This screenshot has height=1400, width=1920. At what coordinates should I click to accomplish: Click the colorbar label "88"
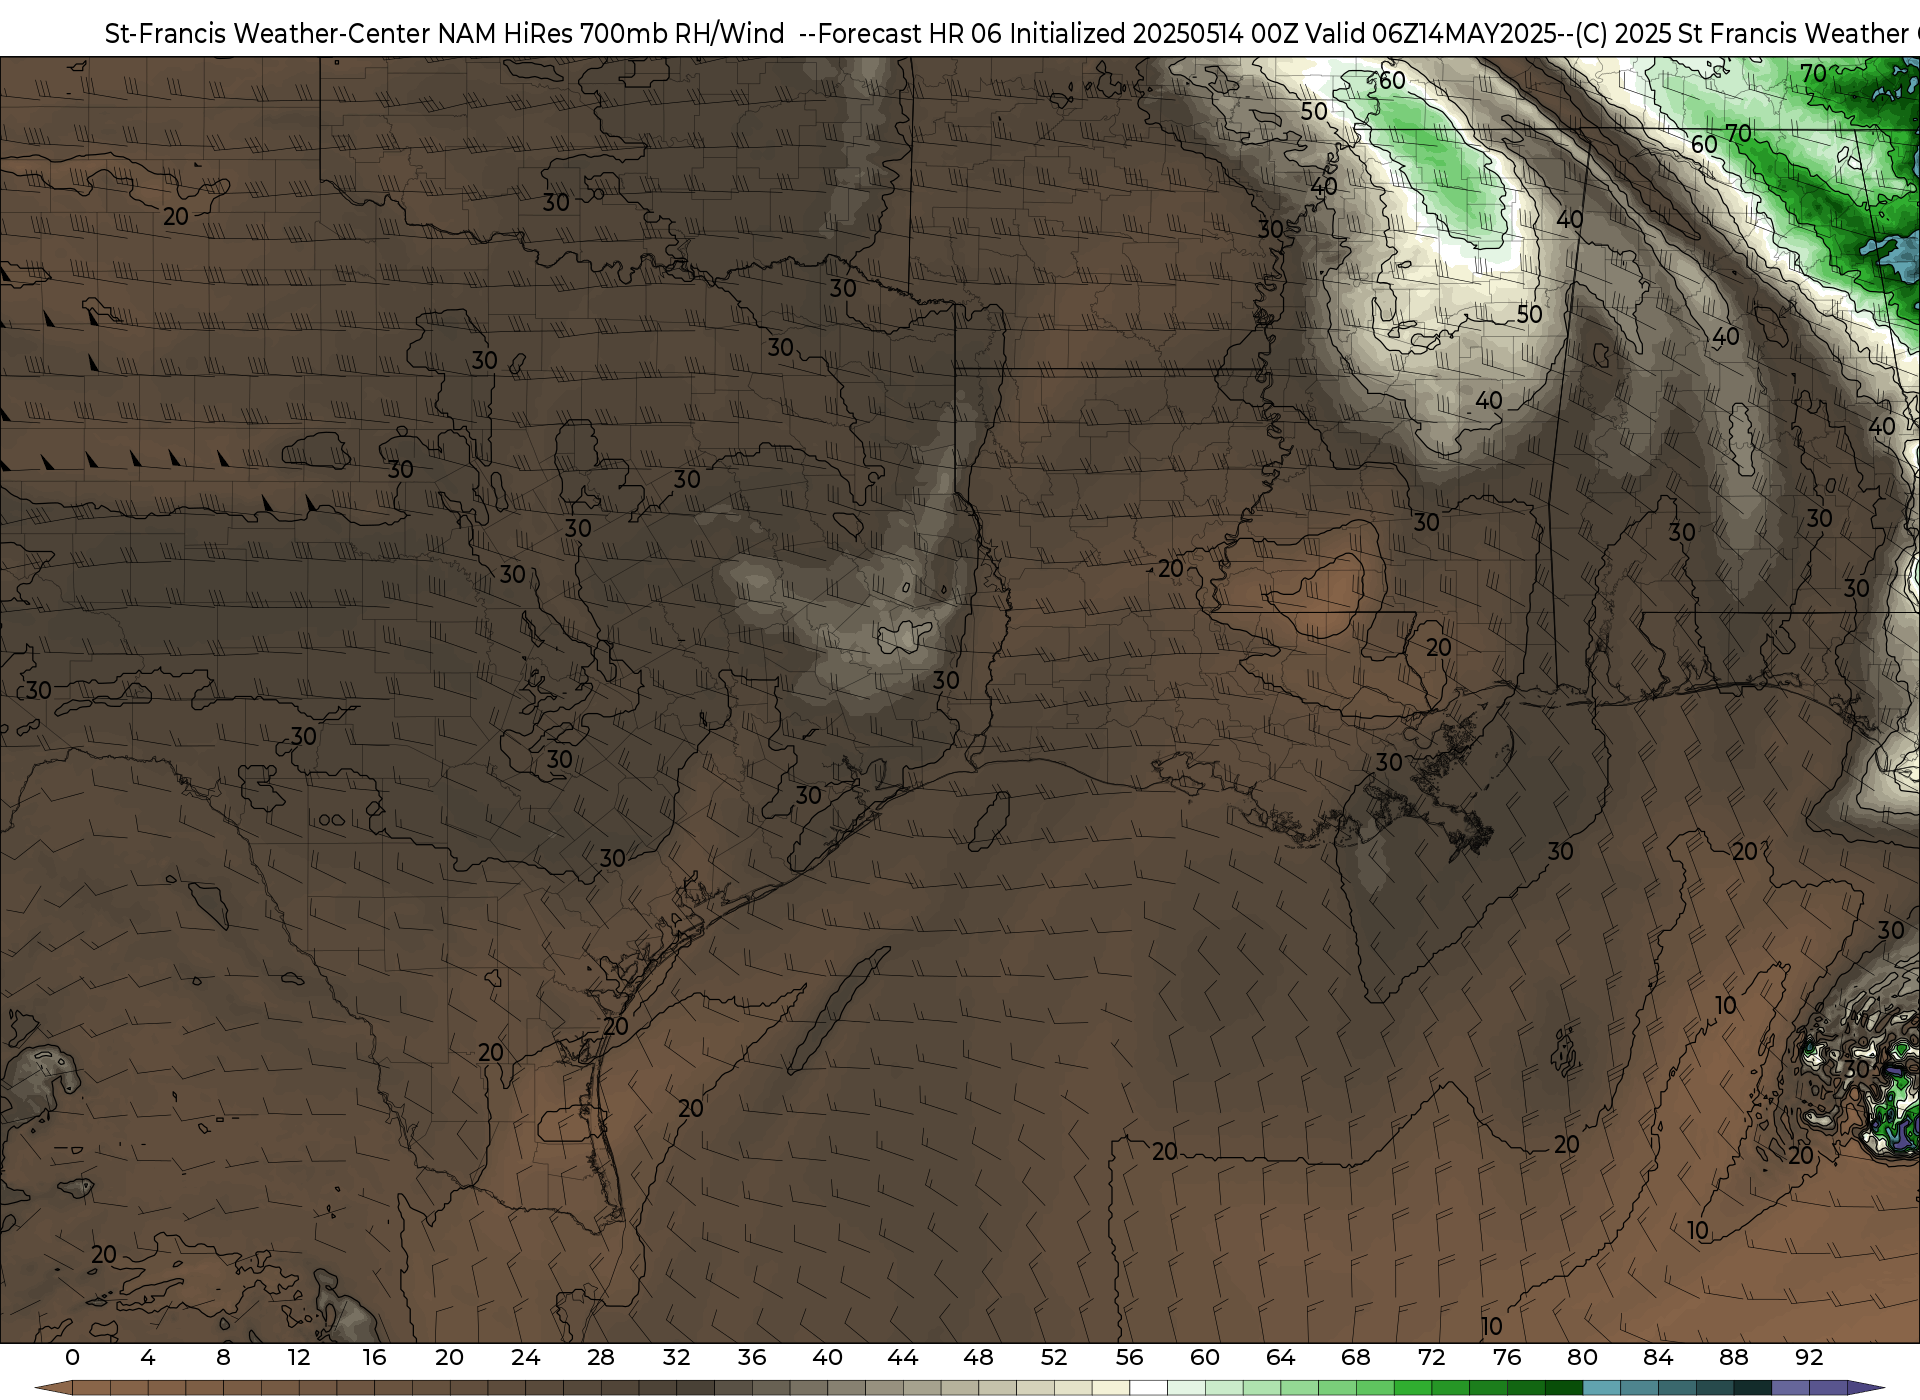pos(1733,1358)
